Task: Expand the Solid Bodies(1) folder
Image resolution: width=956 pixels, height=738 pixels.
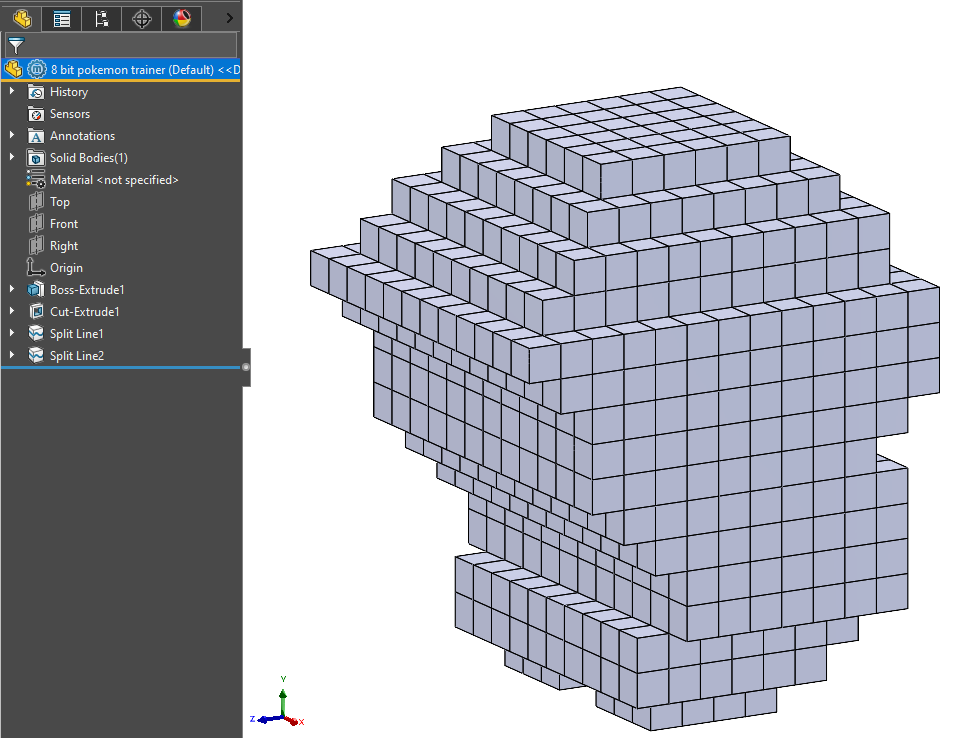Action: tap(12, 157)
